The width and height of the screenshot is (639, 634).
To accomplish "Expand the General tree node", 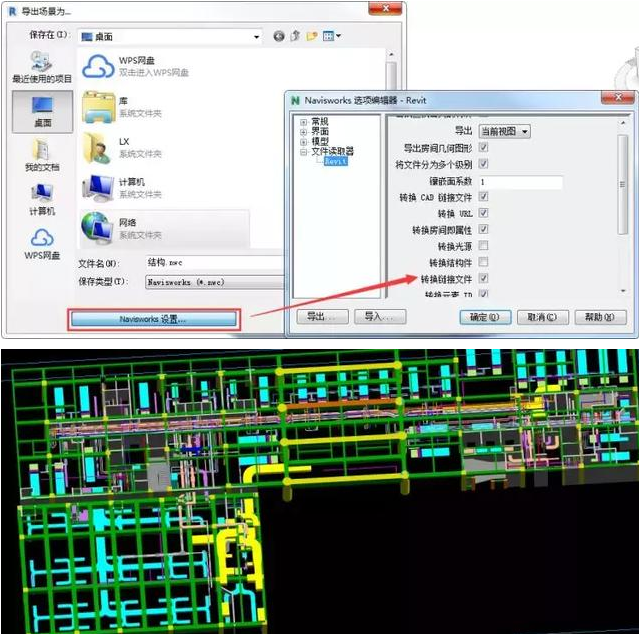I will [303, 121].
